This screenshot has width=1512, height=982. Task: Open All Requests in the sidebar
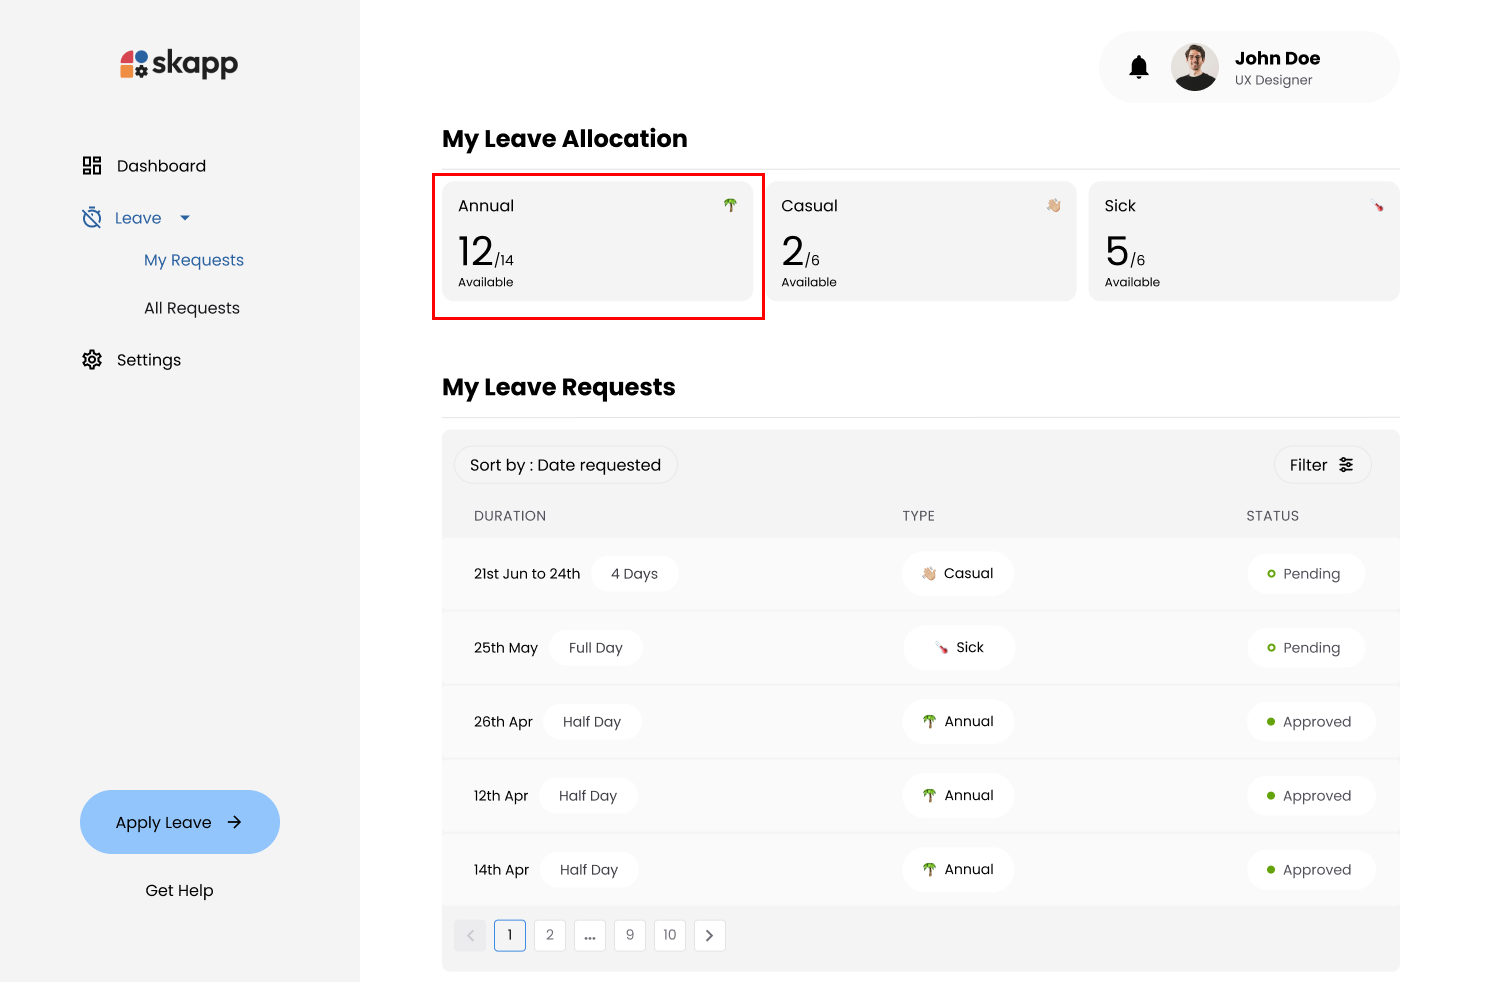(192, 308)
